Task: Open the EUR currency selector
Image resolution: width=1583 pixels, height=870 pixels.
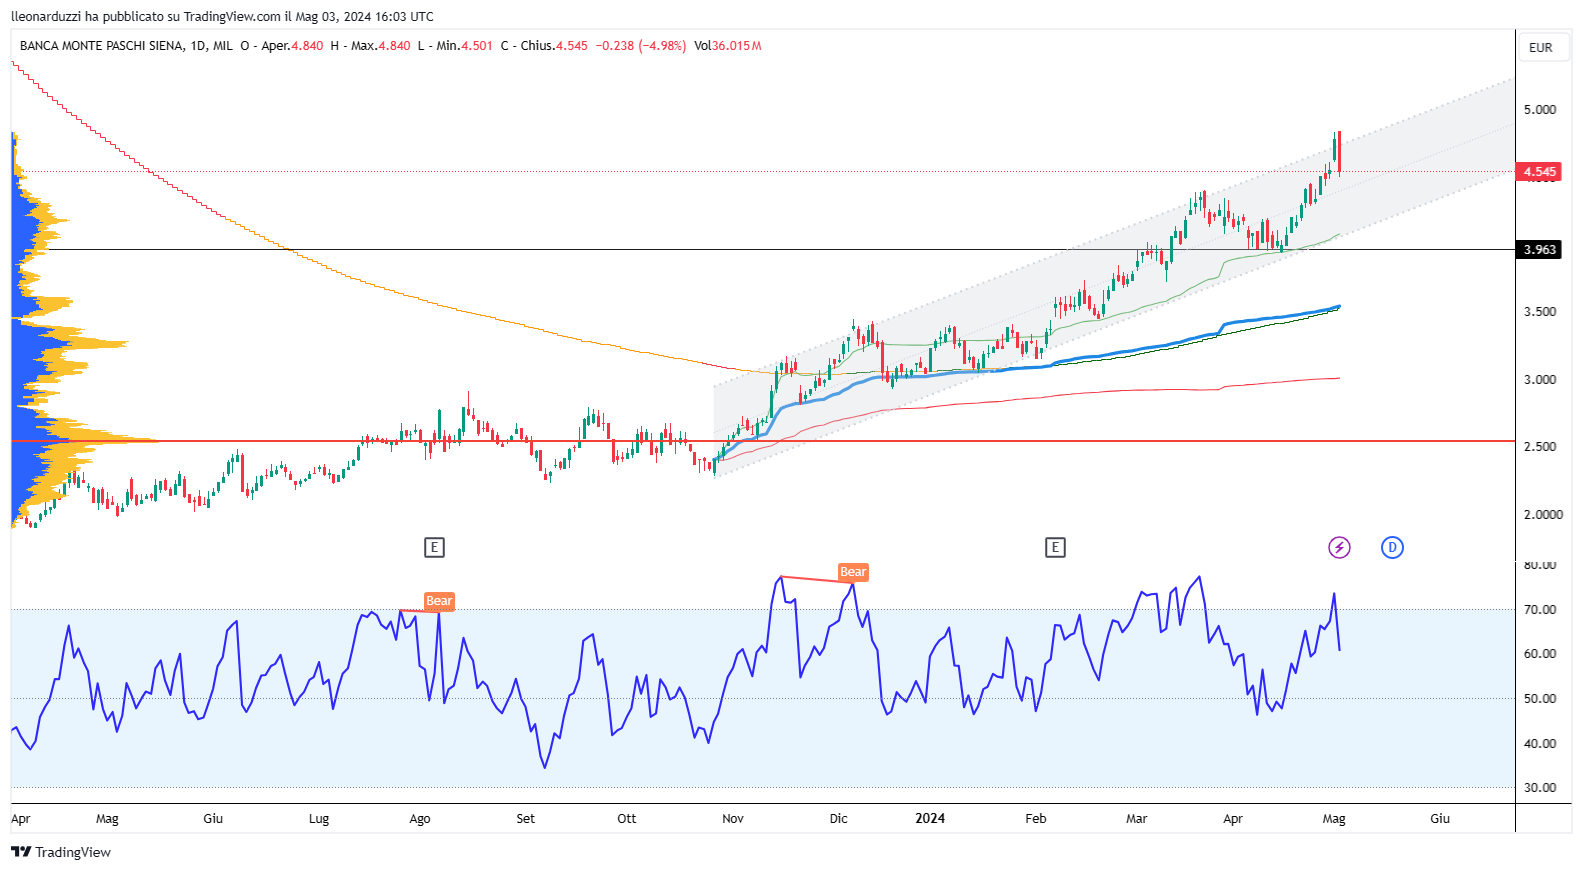Action: tap(1541, 47)
